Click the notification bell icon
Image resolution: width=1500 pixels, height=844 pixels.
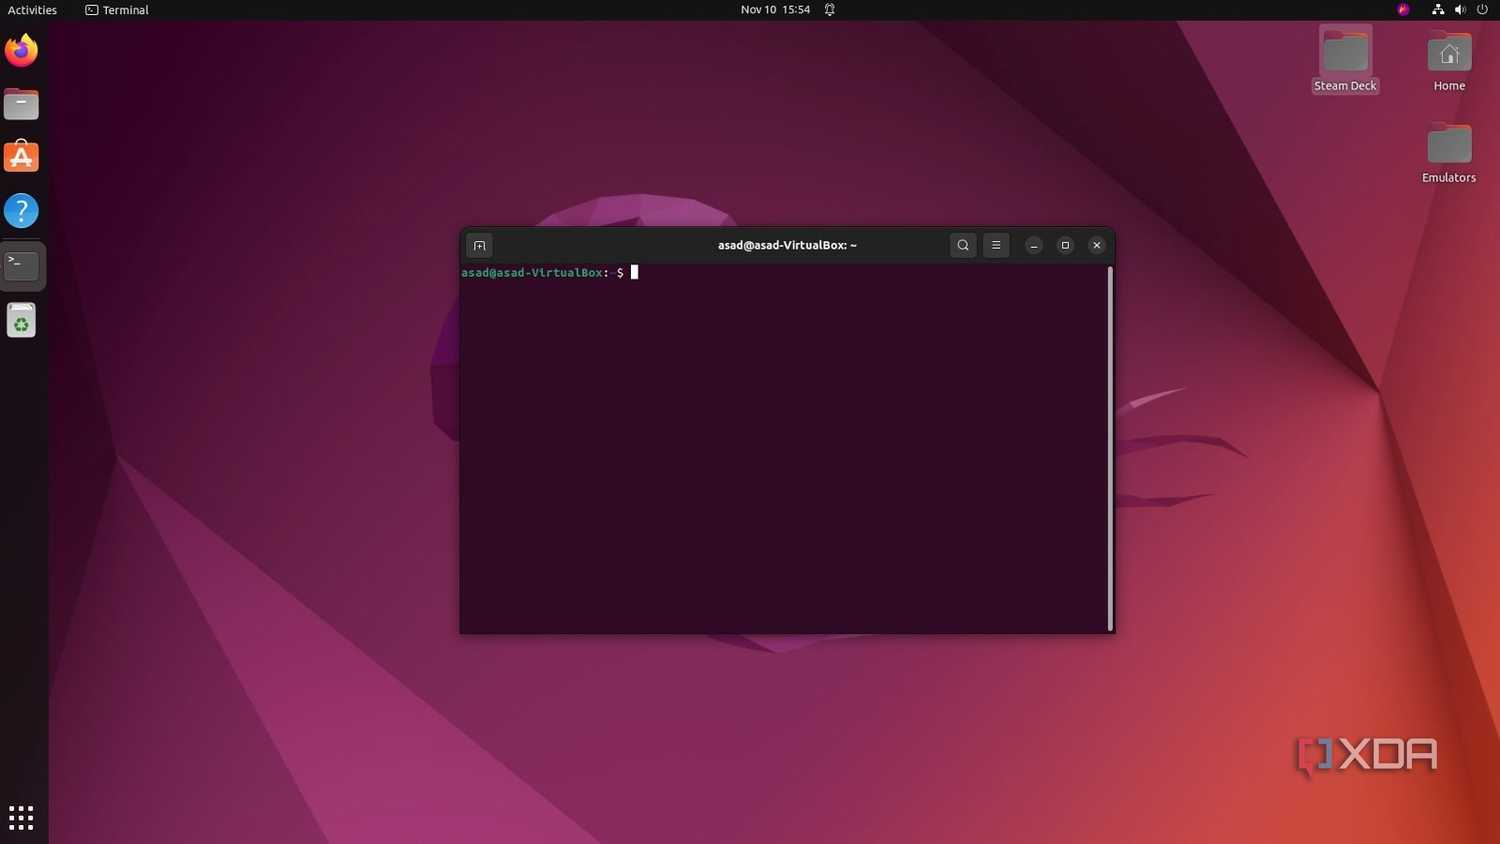click(830, 10)
